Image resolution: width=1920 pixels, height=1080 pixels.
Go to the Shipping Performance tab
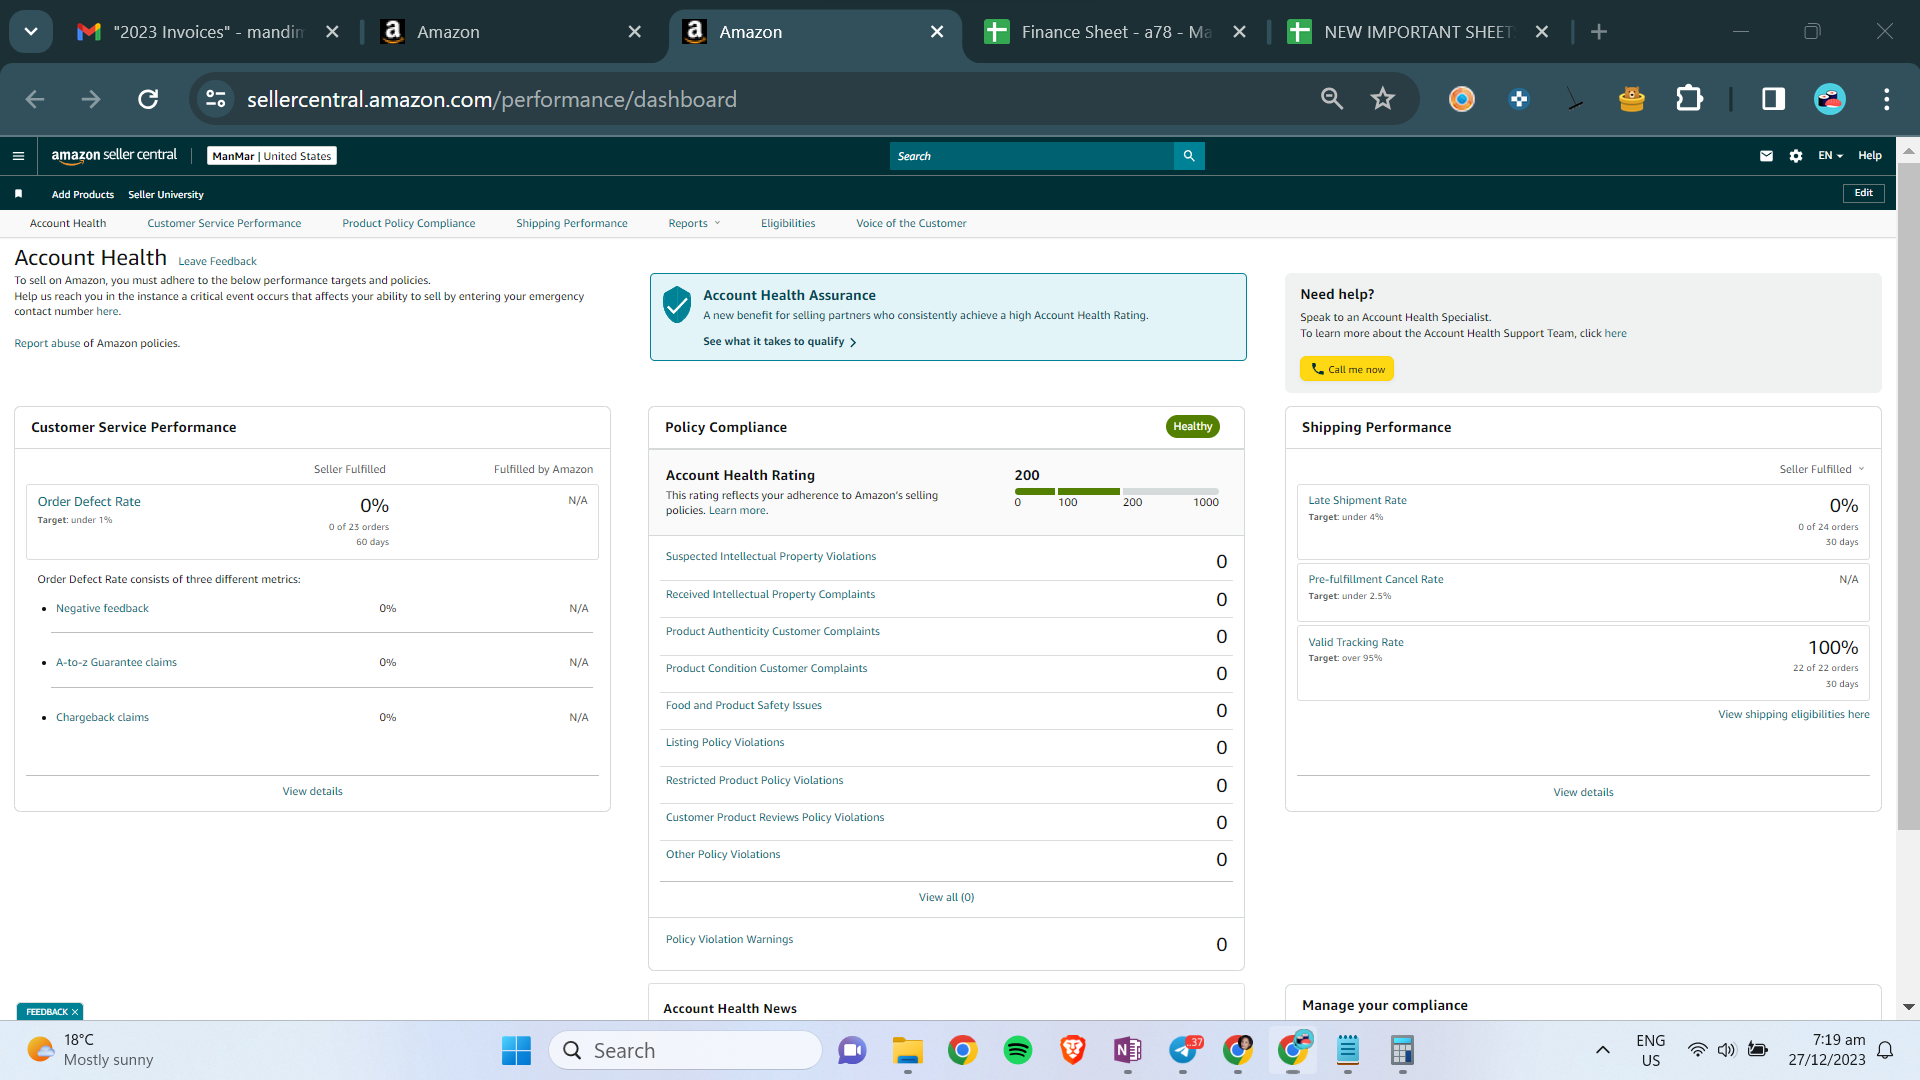click(x=572, y=223)
